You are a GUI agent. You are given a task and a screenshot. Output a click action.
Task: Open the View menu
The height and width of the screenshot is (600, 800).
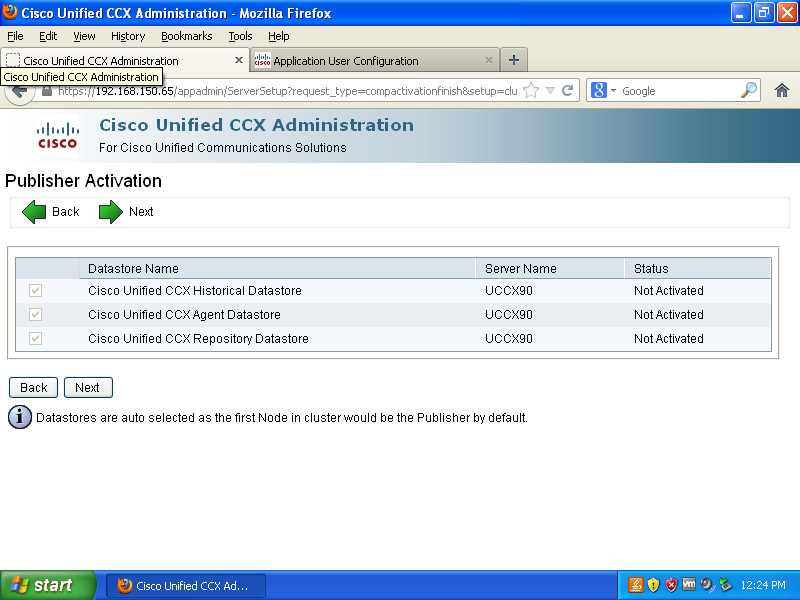84,36
